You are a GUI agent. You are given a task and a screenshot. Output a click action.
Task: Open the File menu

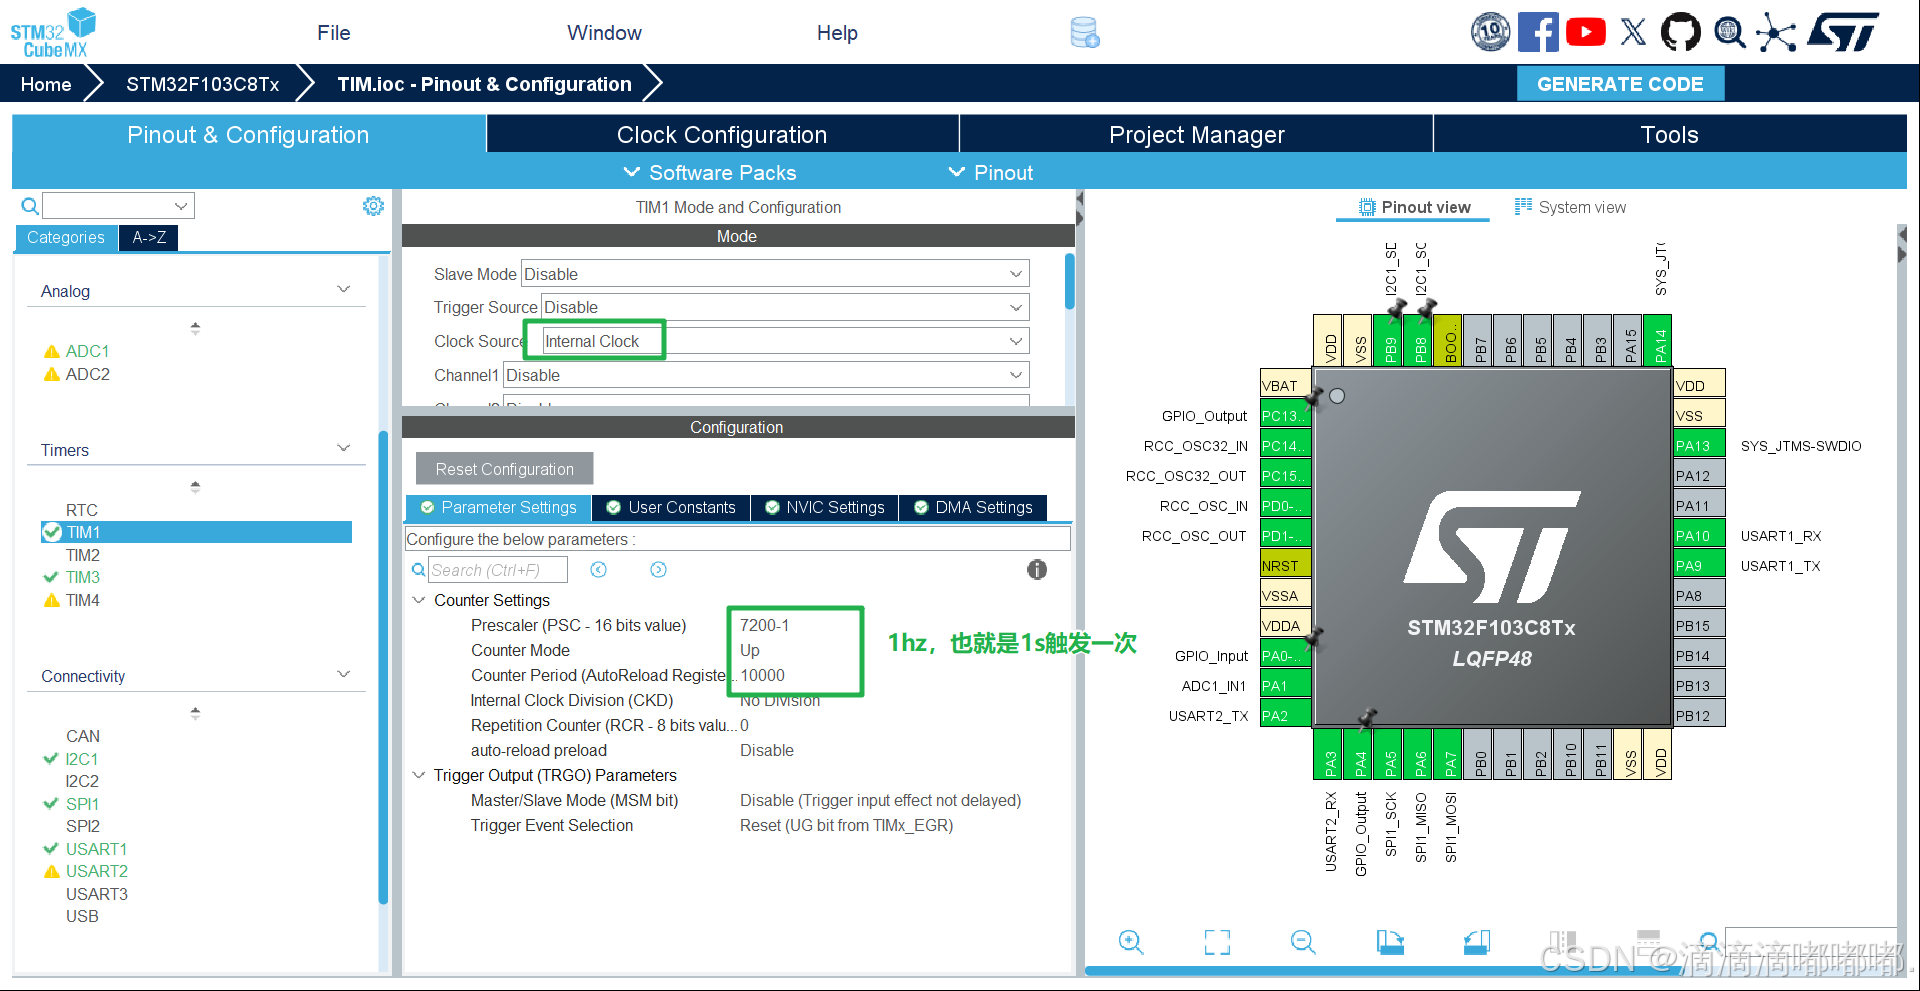pyautogui.click(x=334, y=33)
